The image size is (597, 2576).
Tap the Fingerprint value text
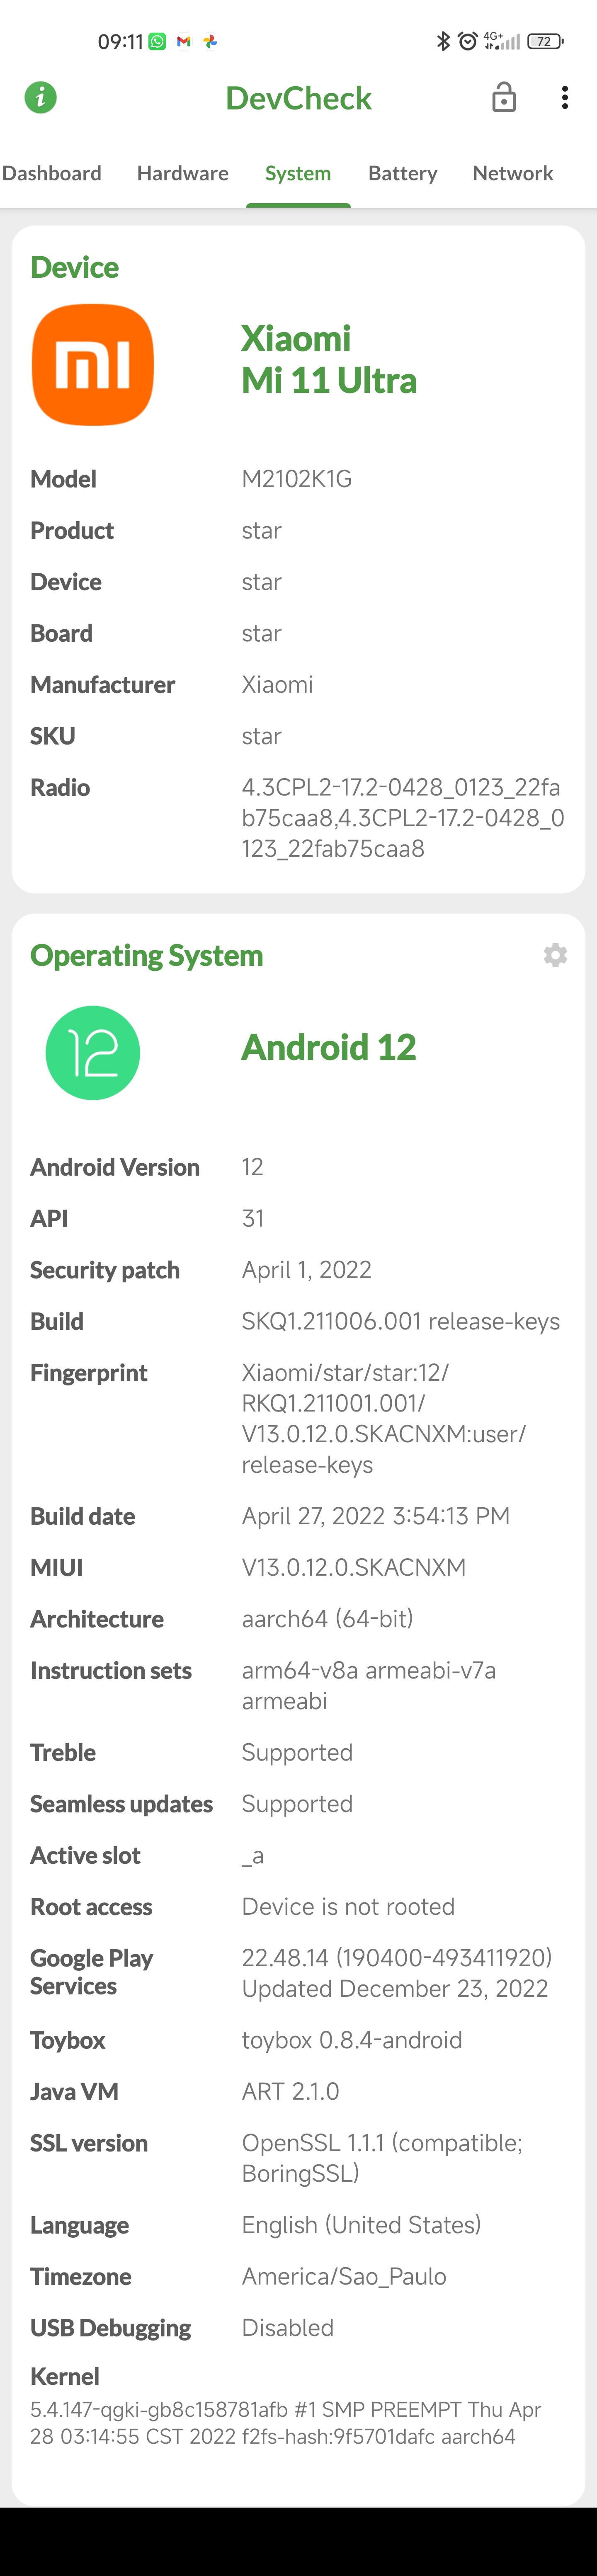tap(384, 1418)
